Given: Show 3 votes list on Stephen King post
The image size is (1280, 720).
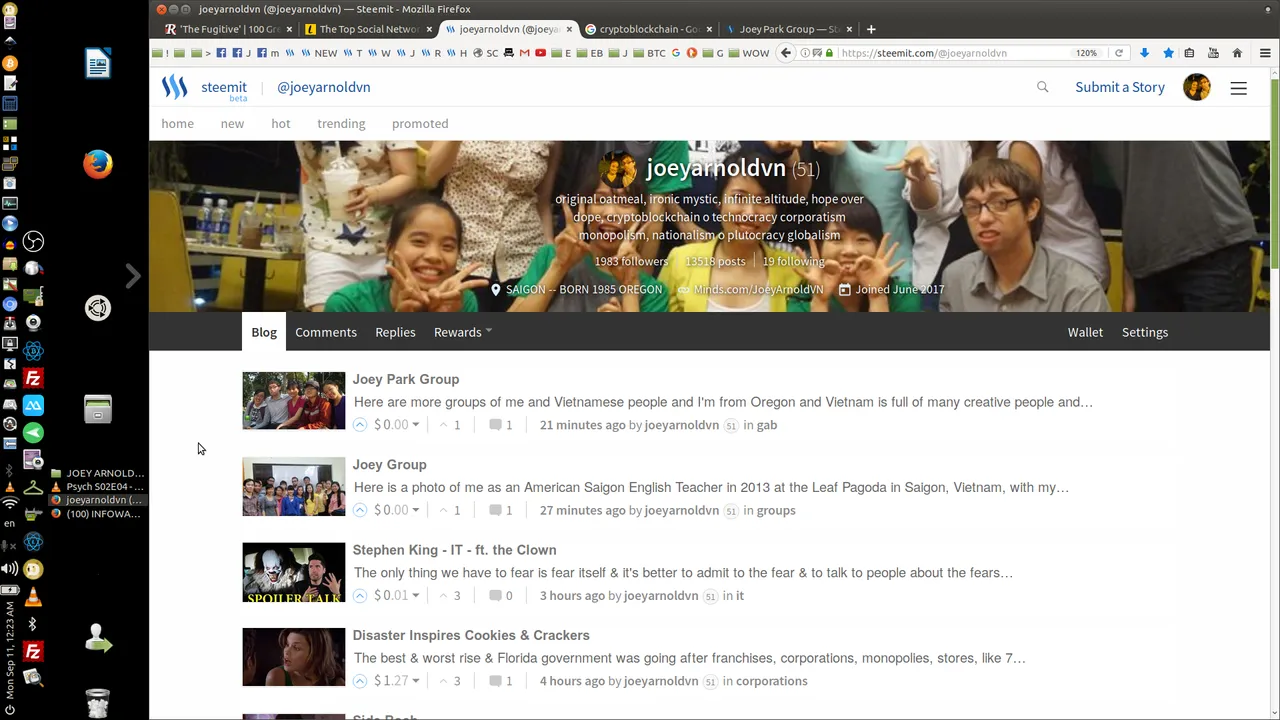Looking at the screenshot, I should pos(450,596).
